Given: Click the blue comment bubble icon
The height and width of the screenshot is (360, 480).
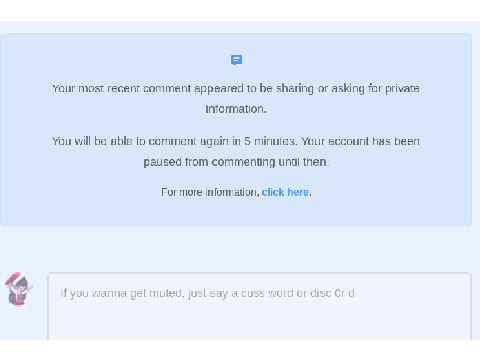Looking at the screenshot, I should click(x=236, y=60).
